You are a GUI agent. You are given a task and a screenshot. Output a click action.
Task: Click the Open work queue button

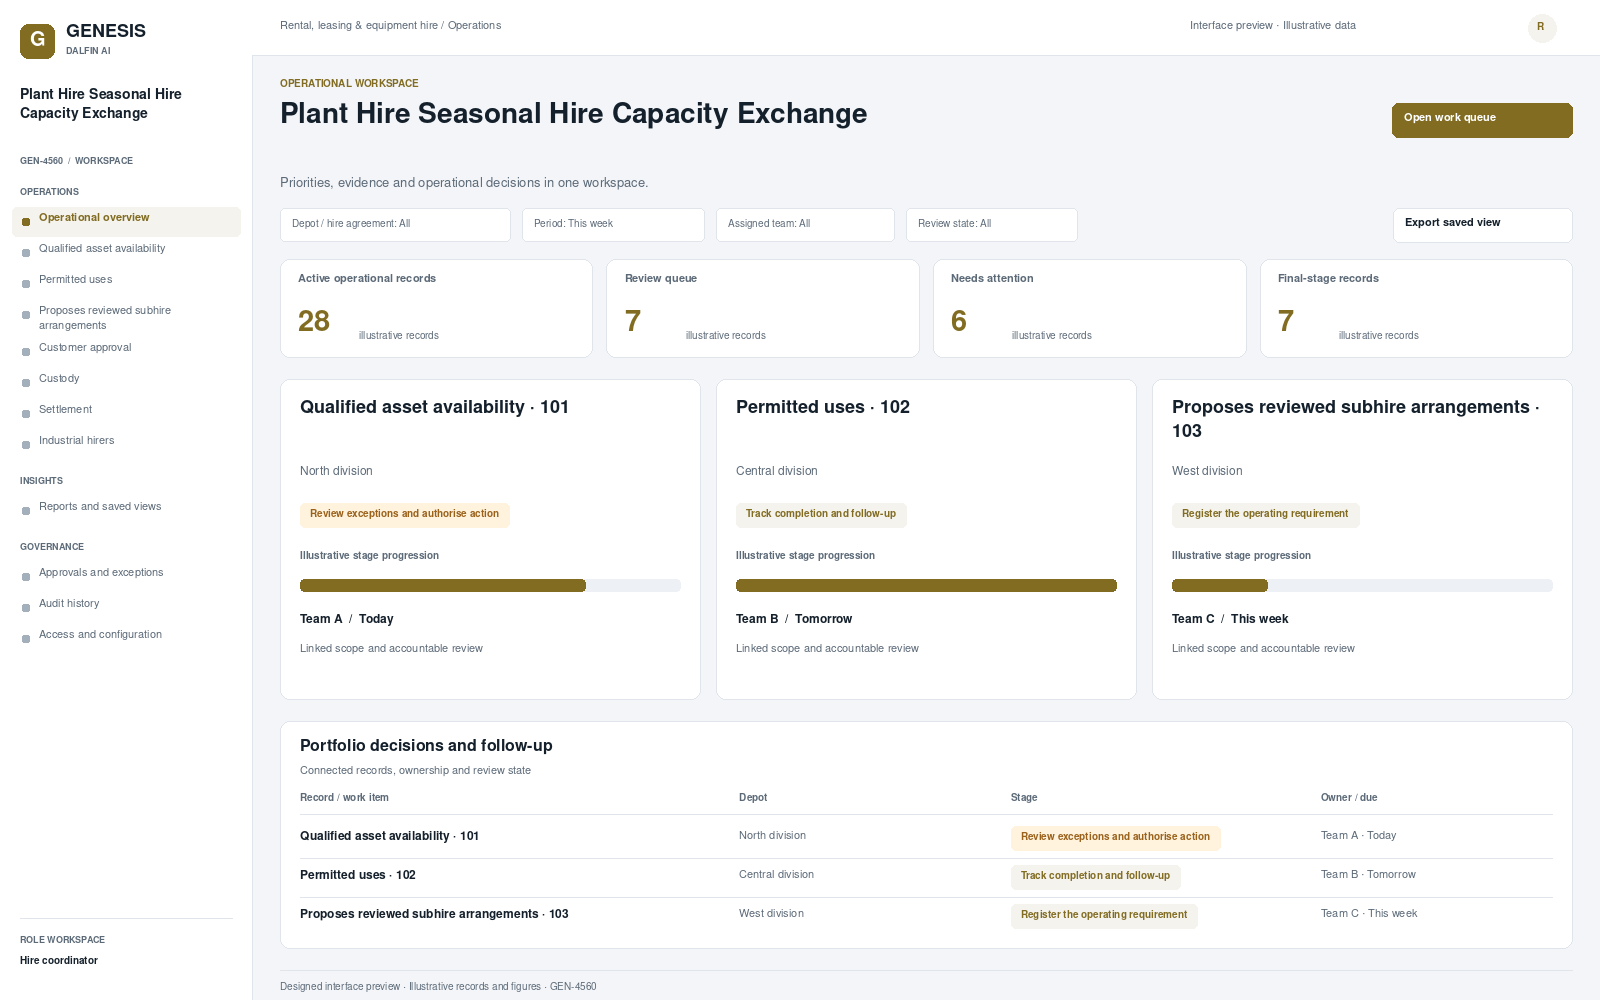click(x=1482, y=120)
